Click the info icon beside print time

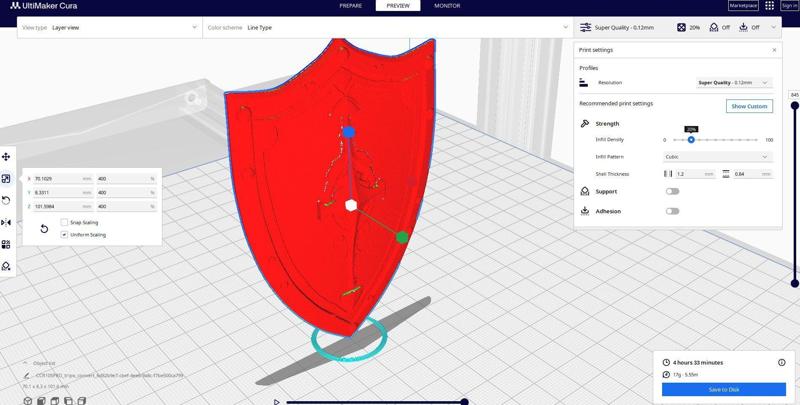coord(782,363)
